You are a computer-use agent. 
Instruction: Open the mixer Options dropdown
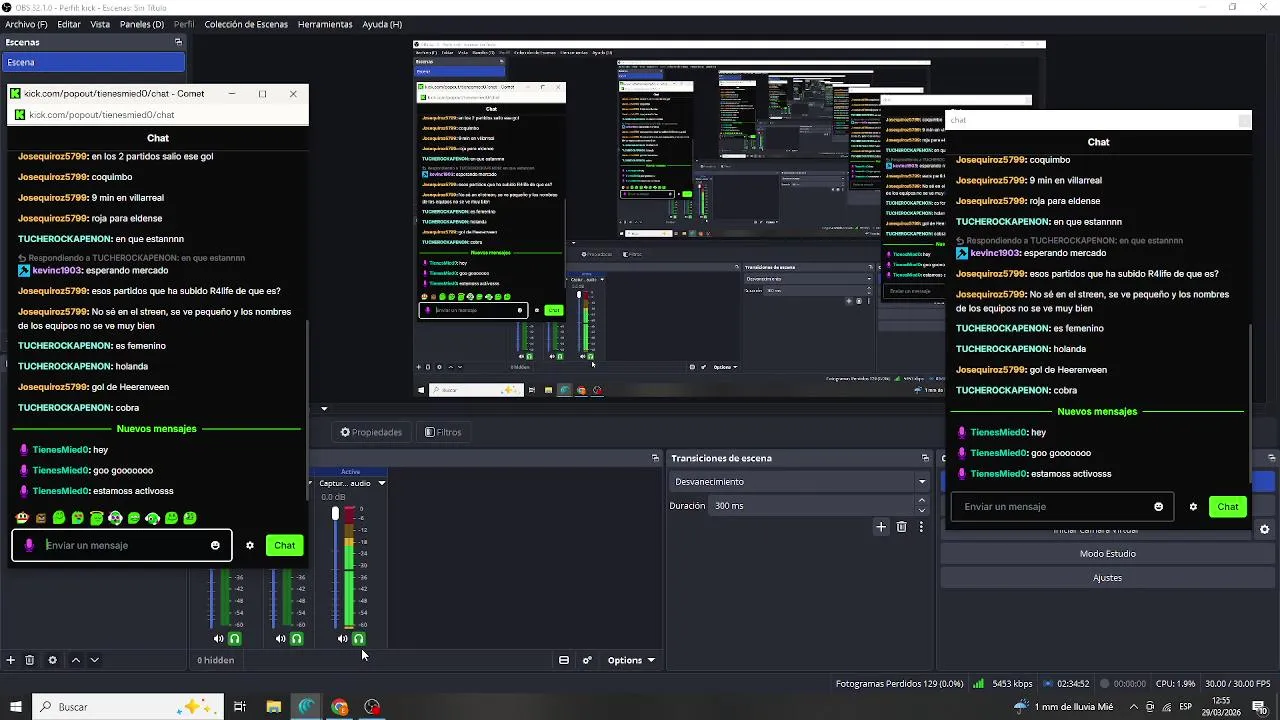[631, 660]
